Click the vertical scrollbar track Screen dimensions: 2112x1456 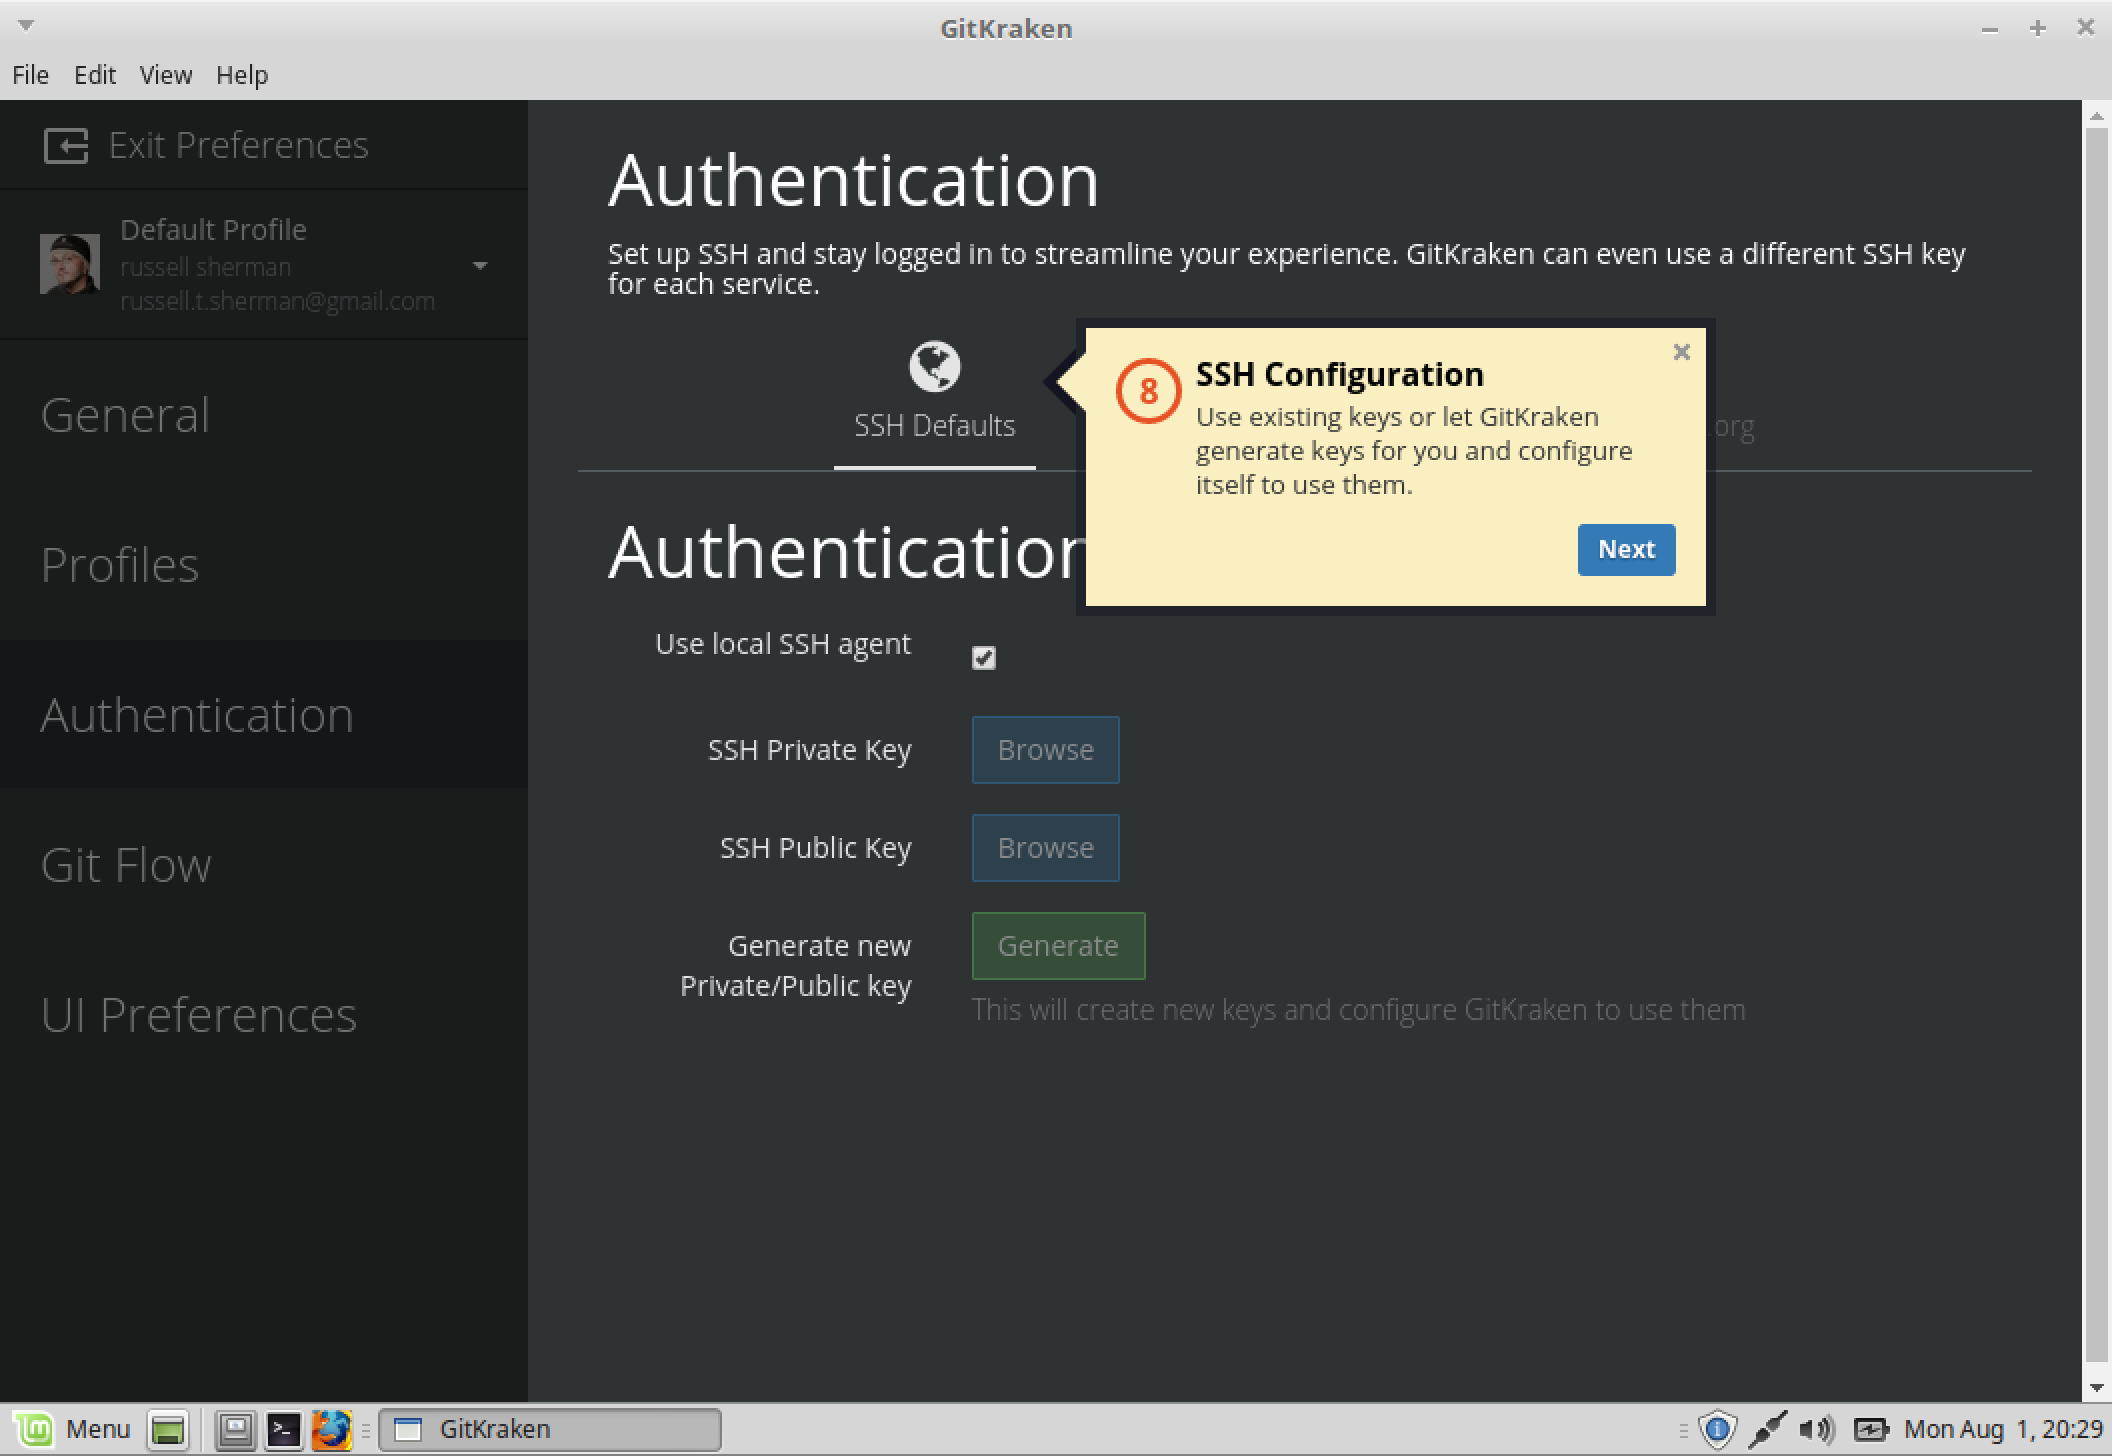pos(2096,745)
